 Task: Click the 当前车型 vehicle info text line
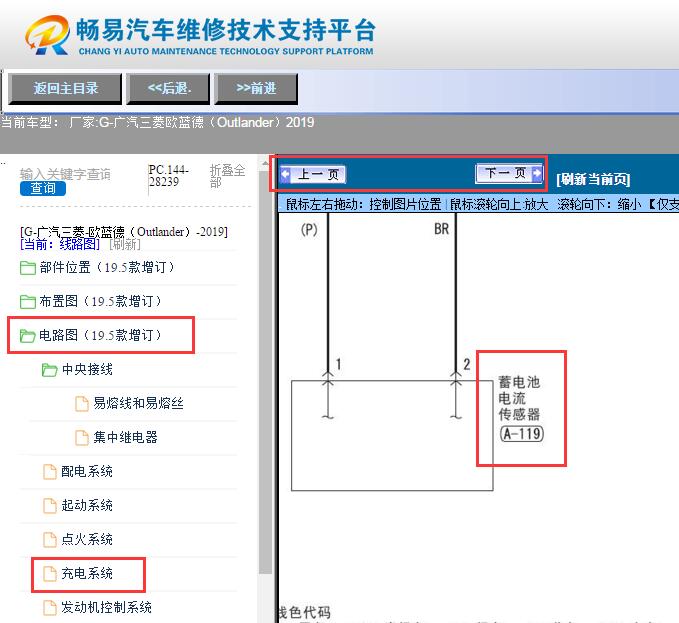pyautogui.click(x=157, y=123)
